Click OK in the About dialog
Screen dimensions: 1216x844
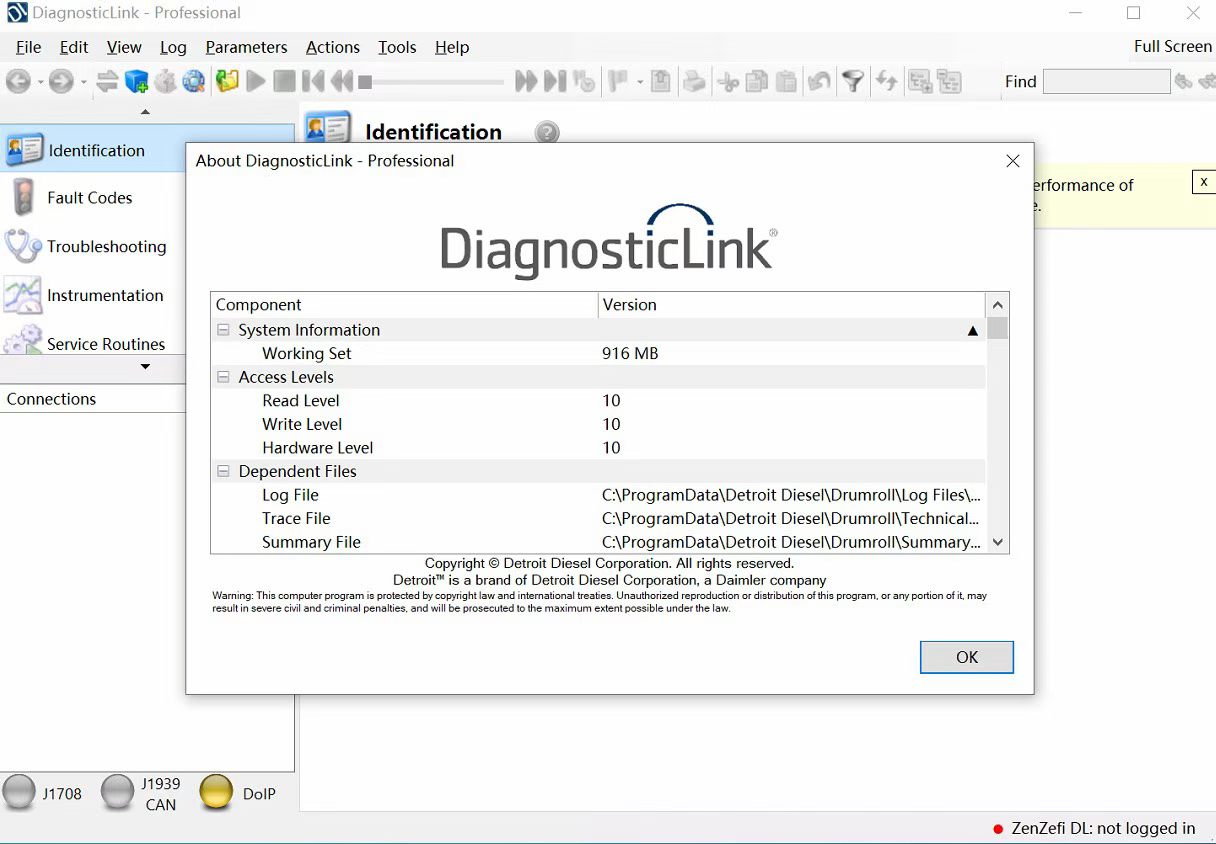[967, 657]
